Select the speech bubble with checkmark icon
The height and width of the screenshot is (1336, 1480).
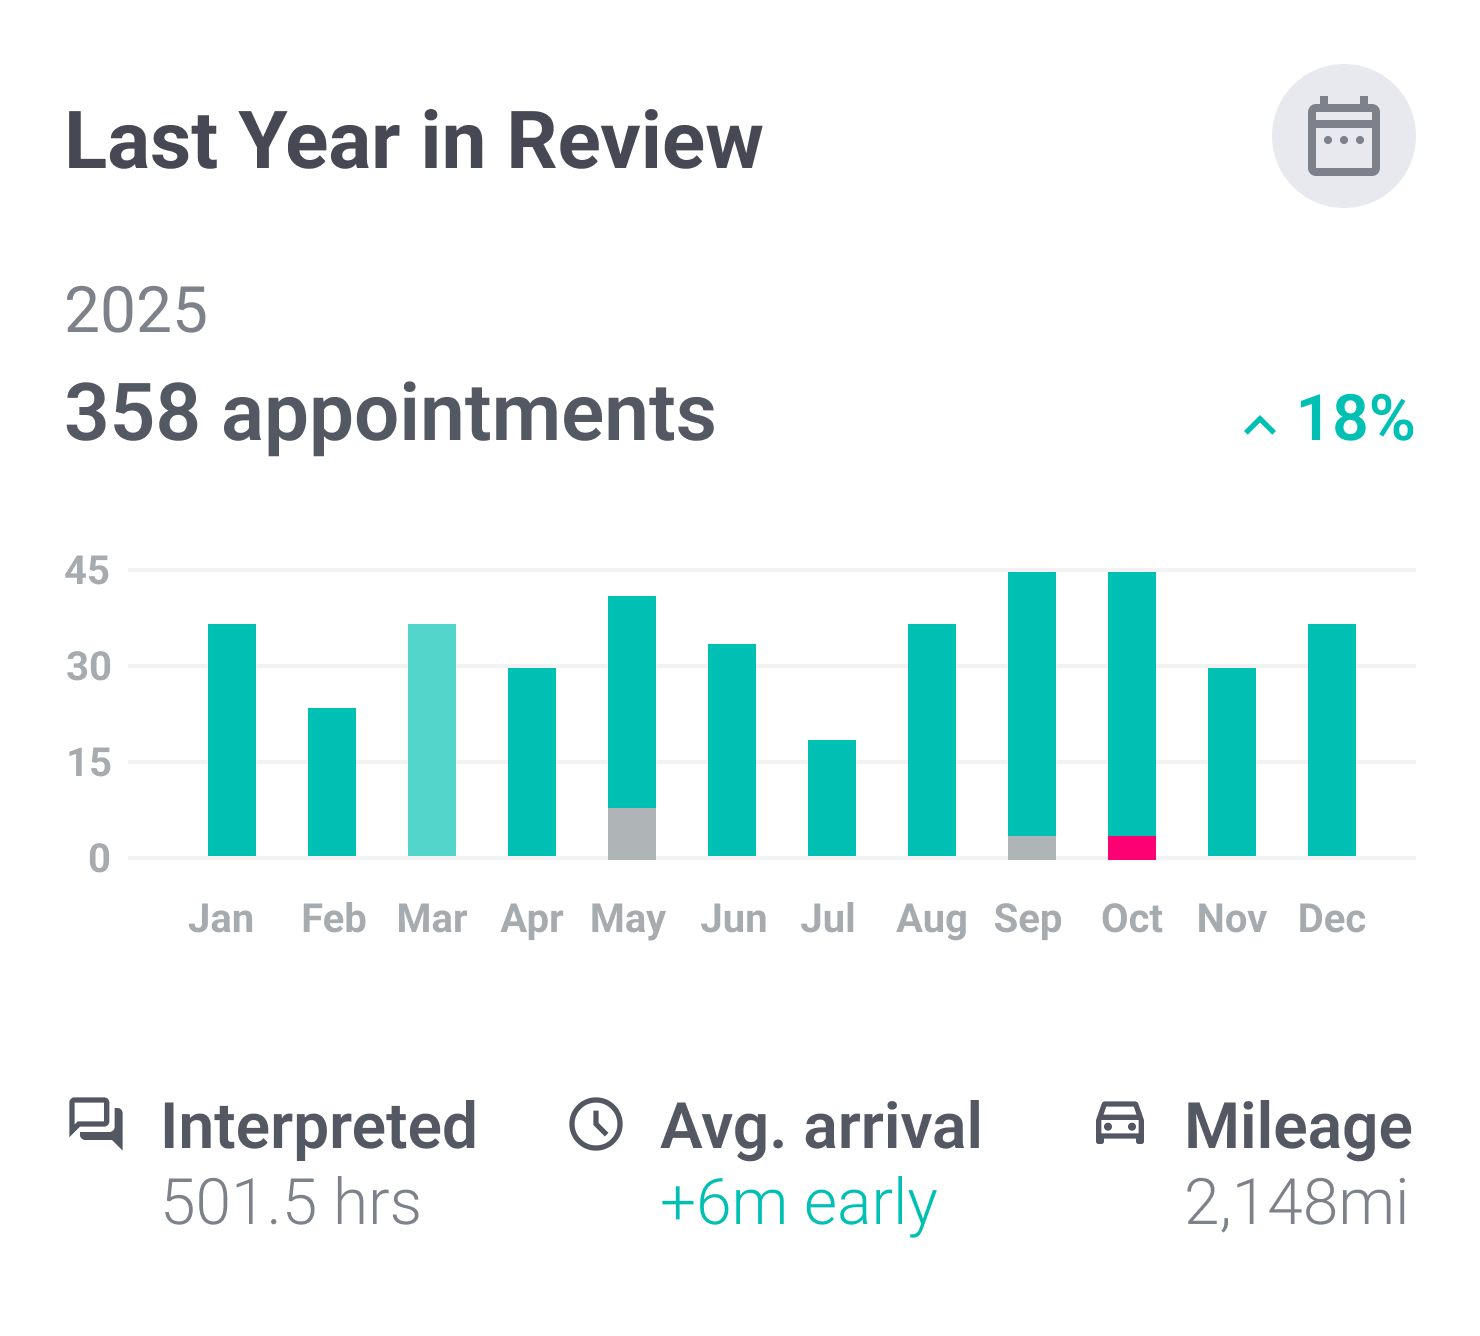(x=97, y=1124)
